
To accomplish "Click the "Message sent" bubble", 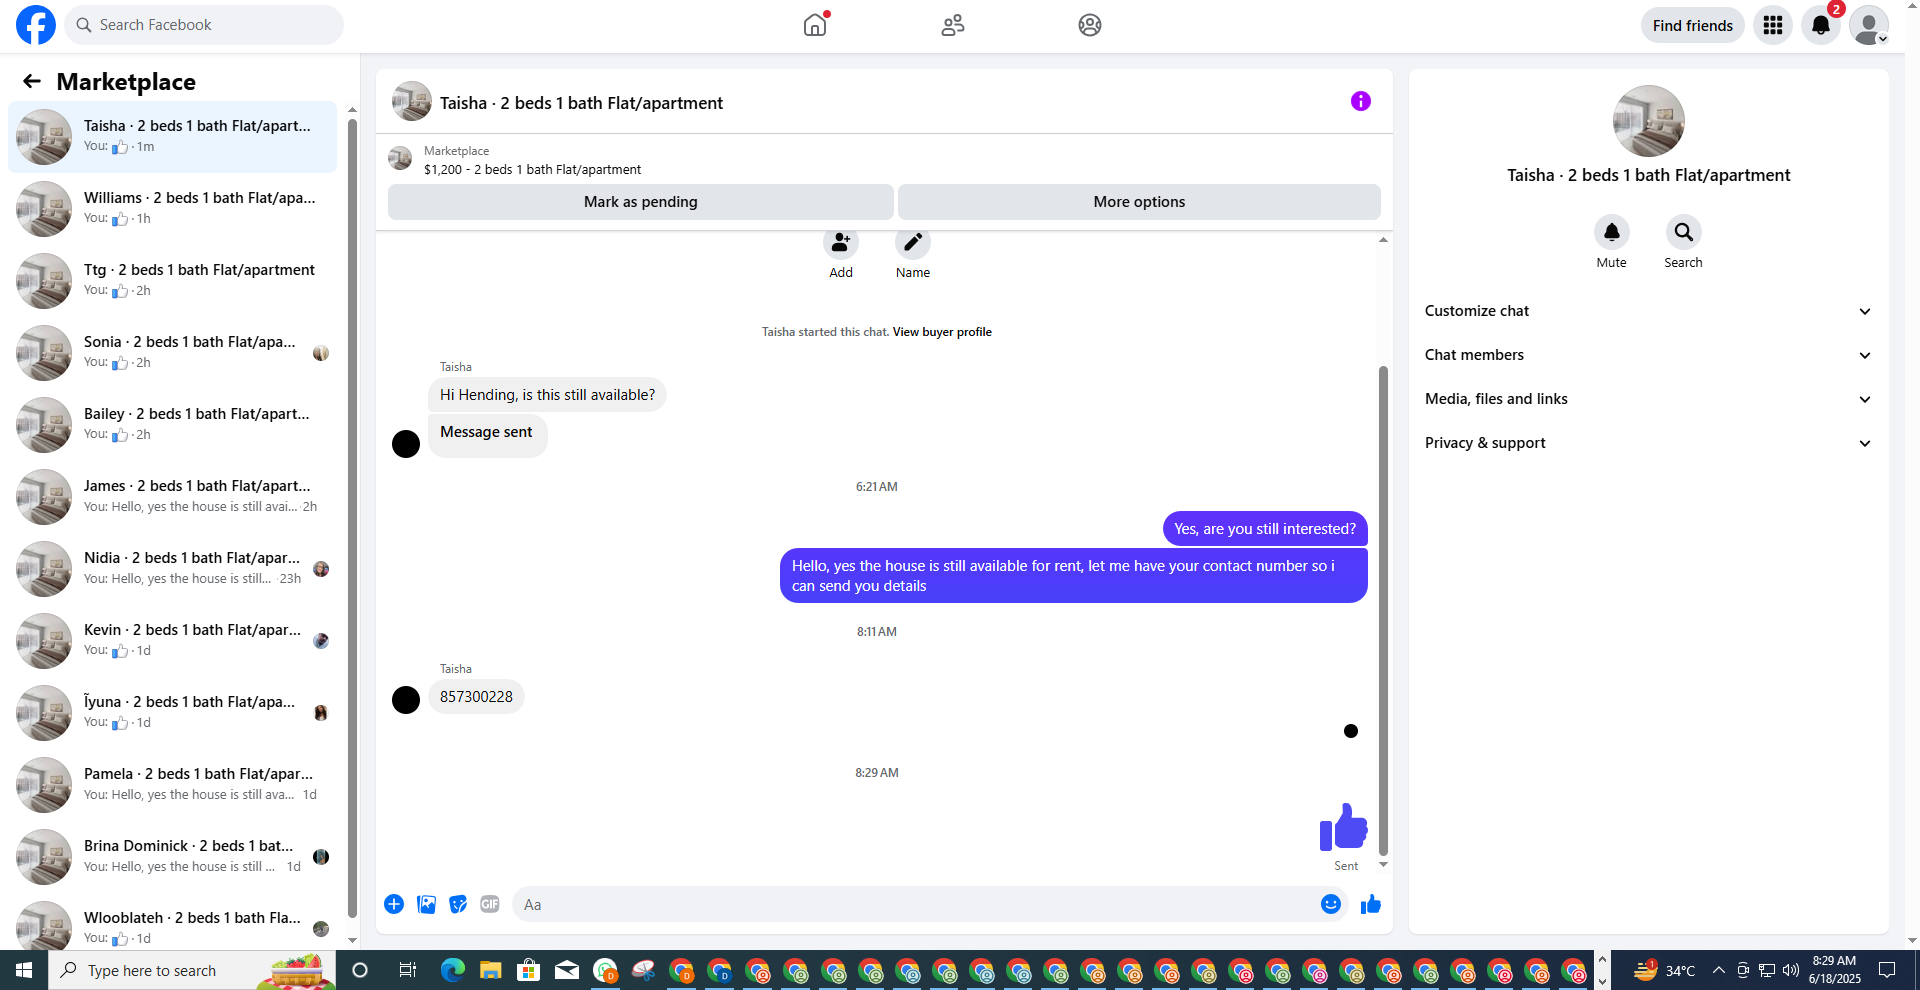I will point(487,436).
